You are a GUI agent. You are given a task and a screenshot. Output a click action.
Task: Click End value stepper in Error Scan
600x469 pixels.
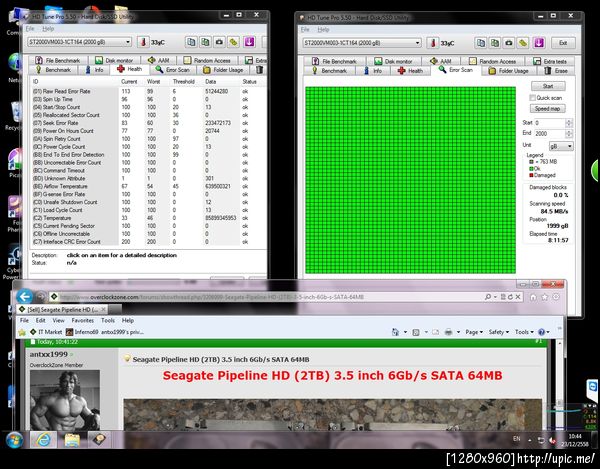(x=569, y=134)
